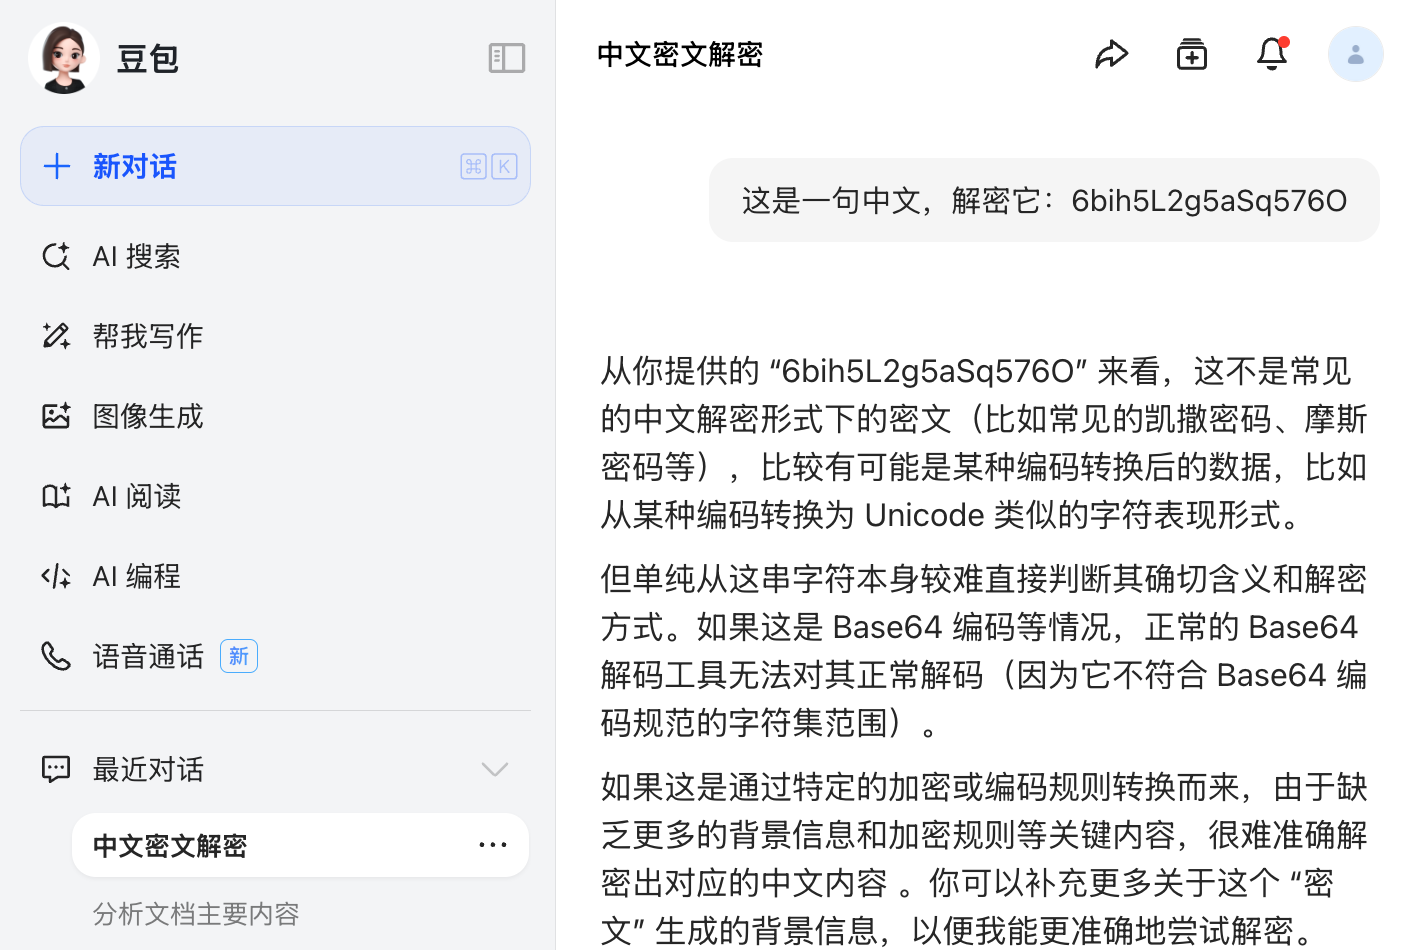This screenshot has height=950, width=1402.
Task: Open AI 阅读 reading tool
Action: click(x=137, y=496)
